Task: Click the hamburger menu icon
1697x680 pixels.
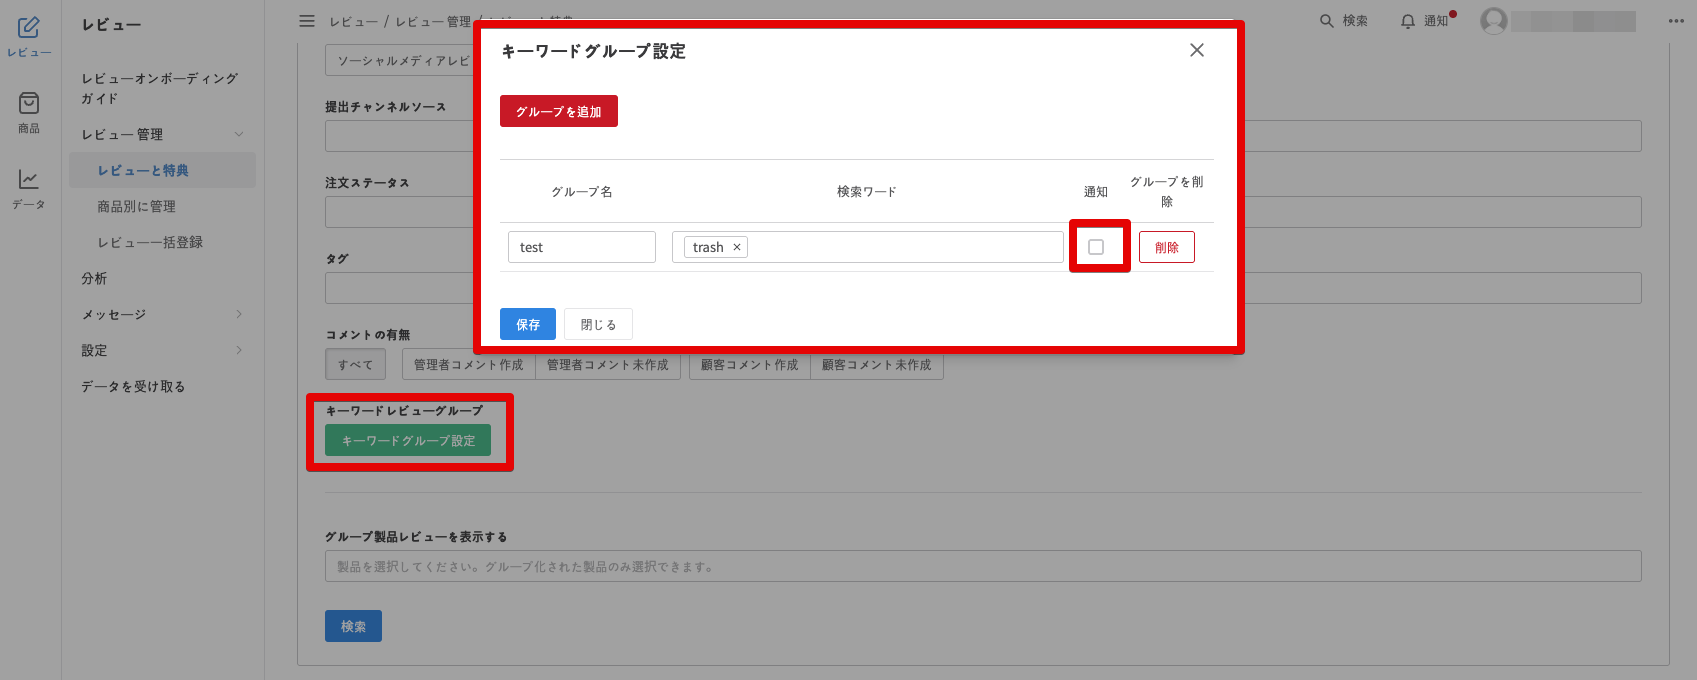Action: (307, 21)
